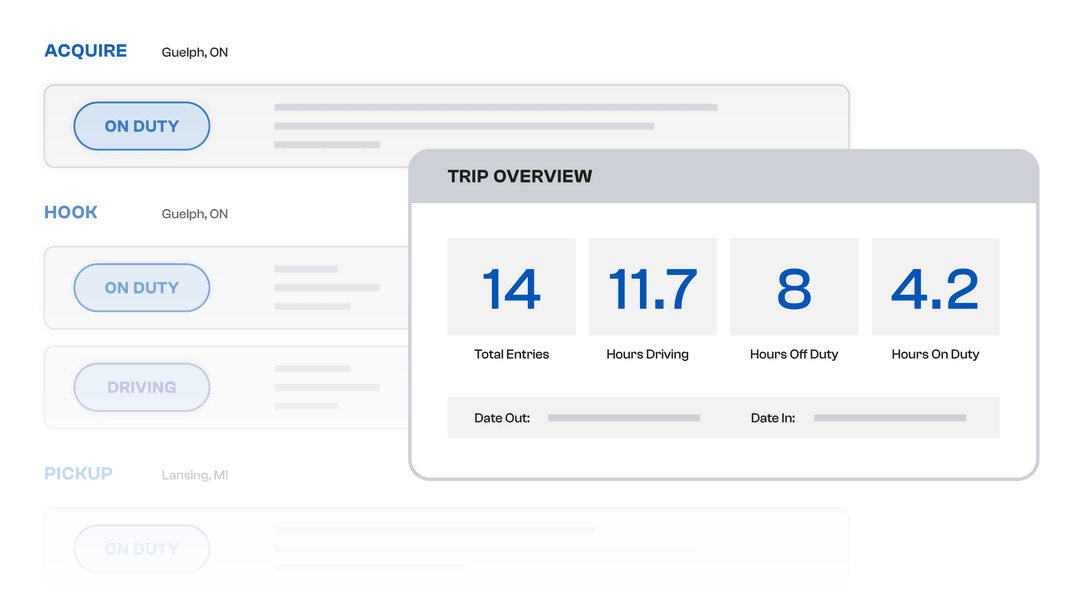Open the Total Entries stat tile showing 14
The height and width of the screenshot is (608, 1080).
coord(511,286)
